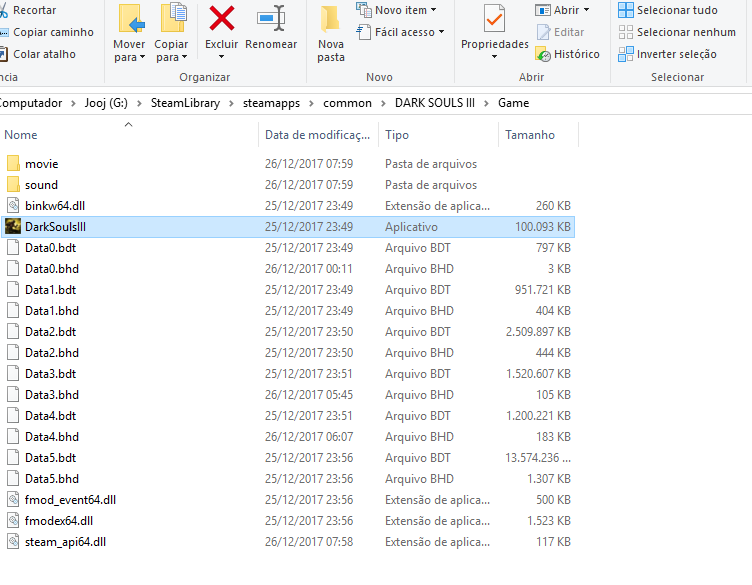Screen dimensions: 752x585
Task: Navigate to DARK SOULS III breadcrumb
Action: [x=435, y=103]
